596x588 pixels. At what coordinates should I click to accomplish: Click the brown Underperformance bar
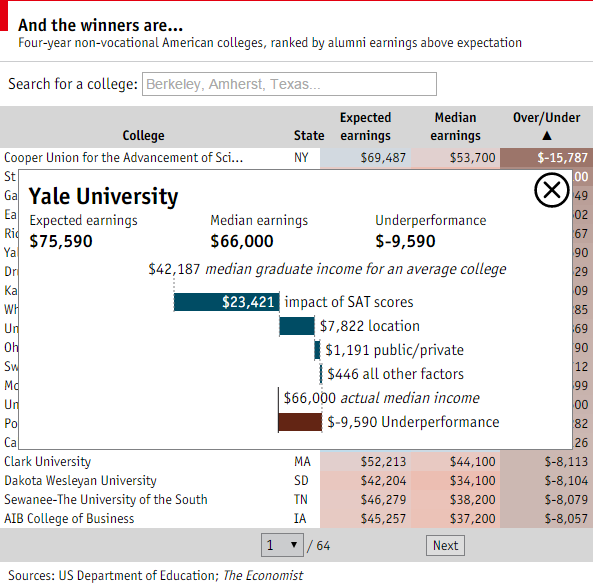pyautogui.click(x=300, y=422)
